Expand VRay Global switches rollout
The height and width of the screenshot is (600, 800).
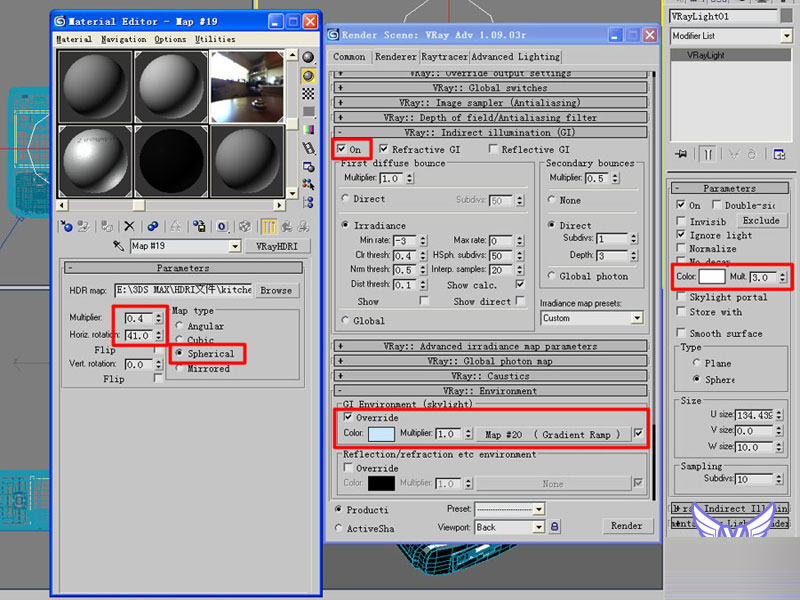[490, 88]
